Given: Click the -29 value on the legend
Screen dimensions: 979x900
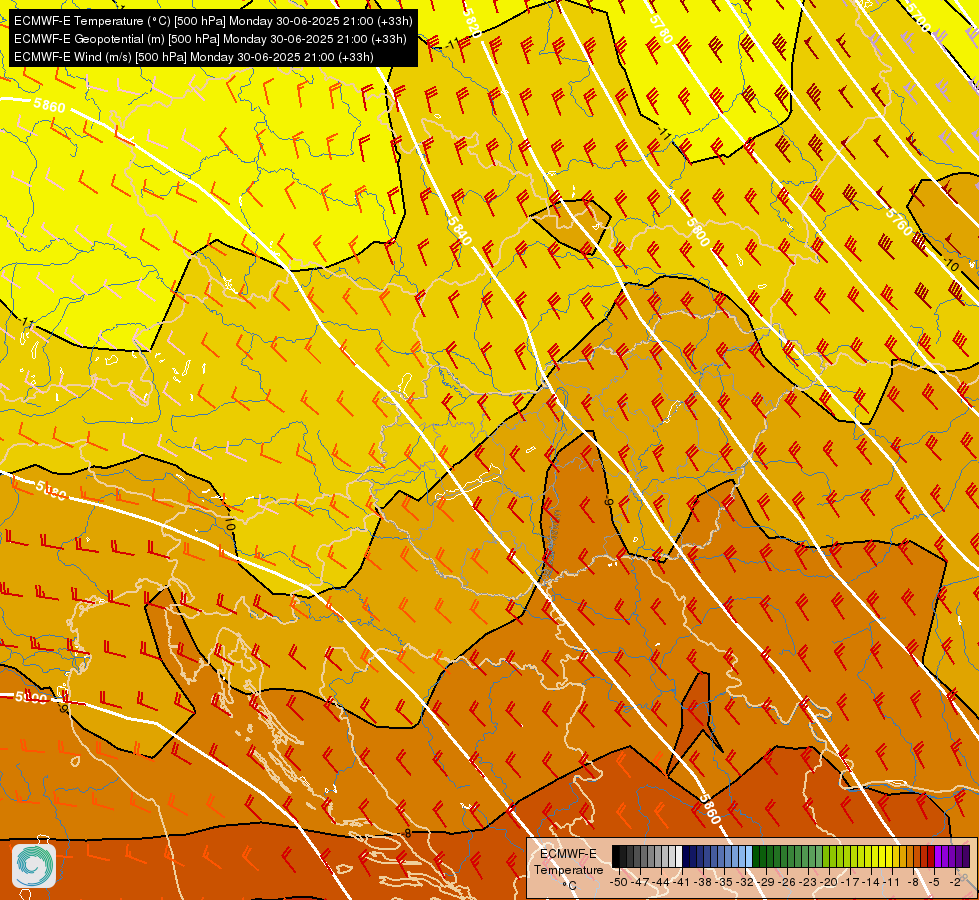Looking at the screenshot, I should [765, 882].
